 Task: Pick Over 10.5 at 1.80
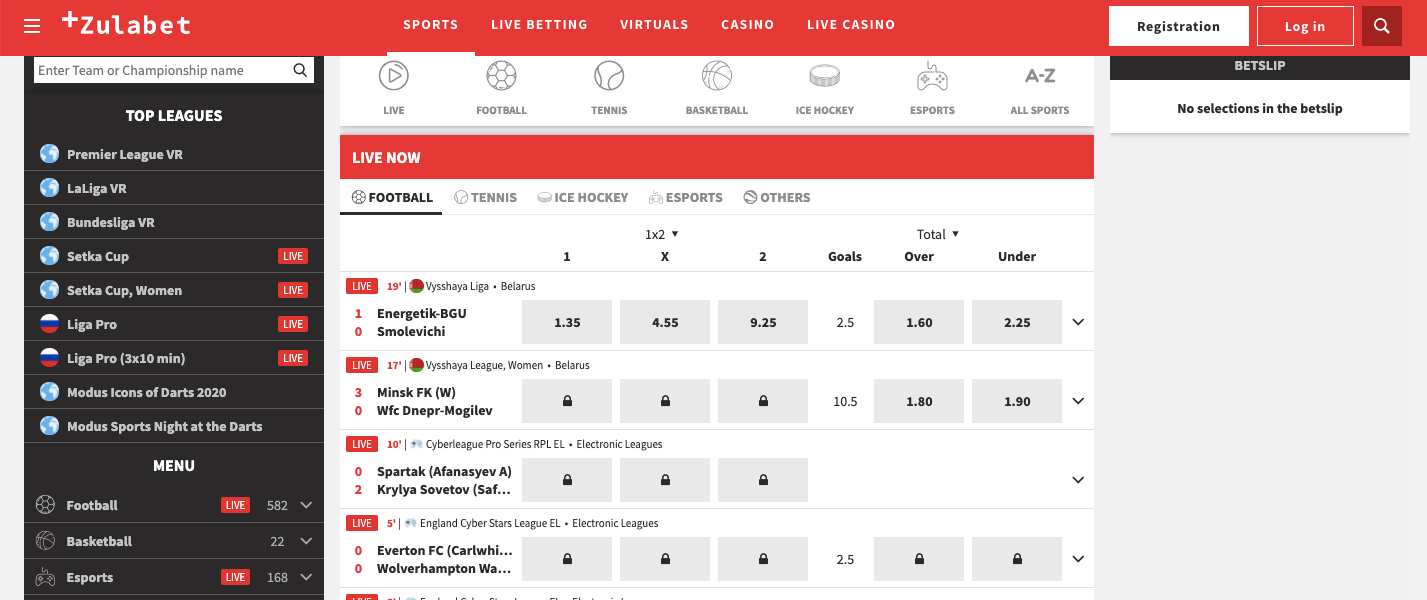[x=919, y=401]
